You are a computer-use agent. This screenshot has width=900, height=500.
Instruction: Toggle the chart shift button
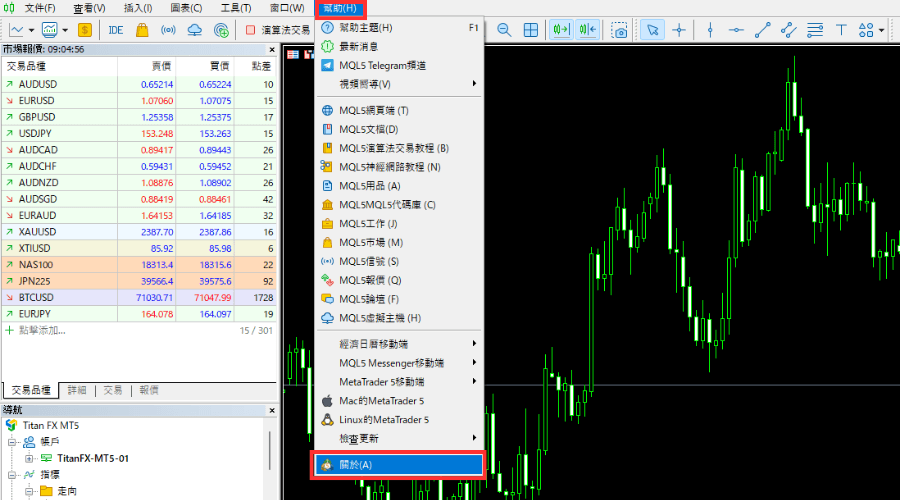pyautogui.click(x=587, y=30)
